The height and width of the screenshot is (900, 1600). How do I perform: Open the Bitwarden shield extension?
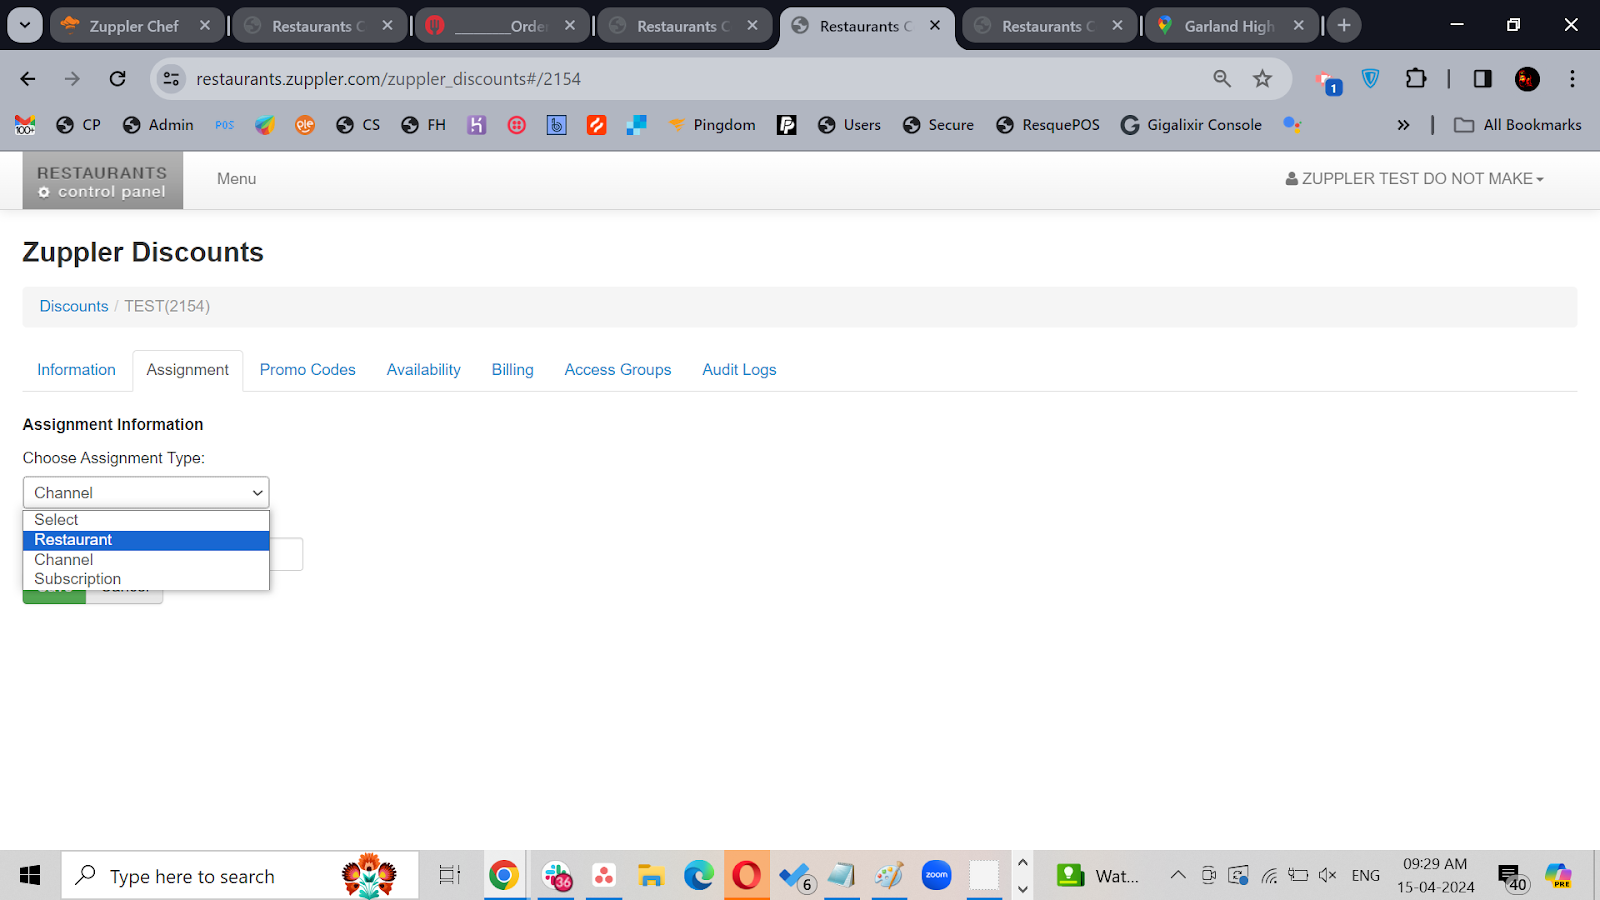click(x=1371, y=79)
